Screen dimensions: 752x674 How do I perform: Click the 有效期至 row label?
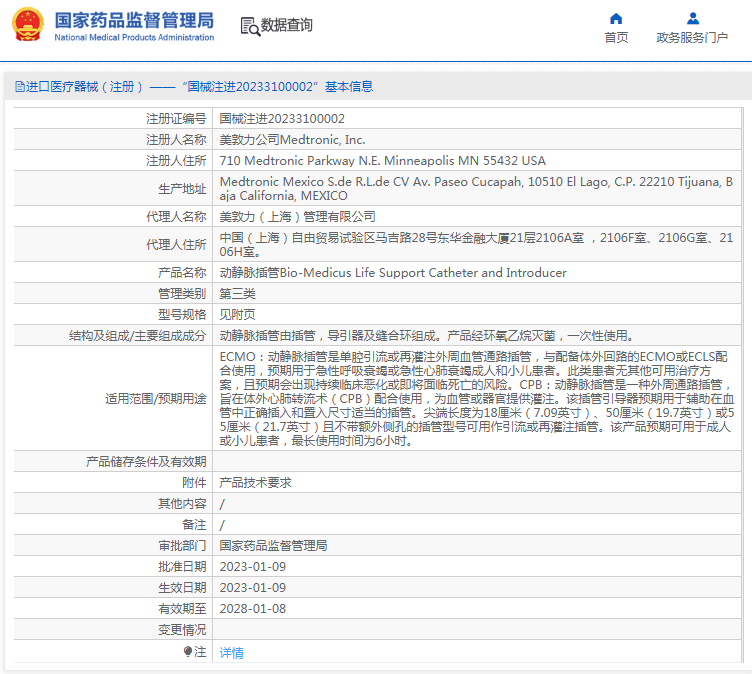[x=182, y=609]
